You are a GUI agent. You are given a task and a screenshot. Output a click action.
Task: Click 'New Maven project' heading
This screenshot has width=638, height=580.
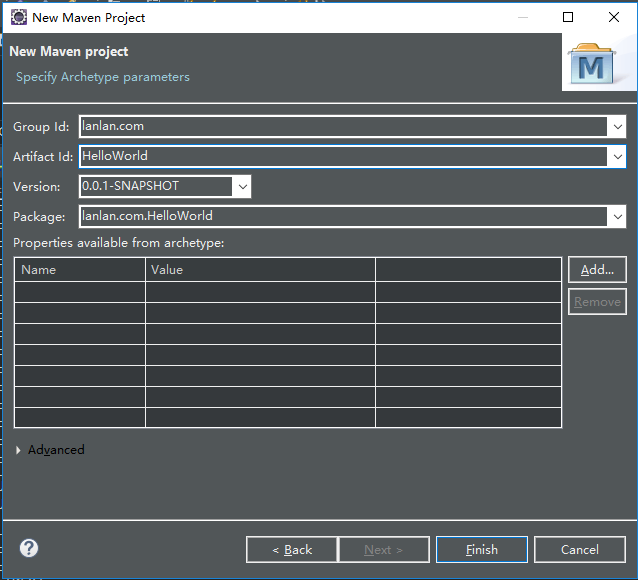pyautogui.click(x=68, y=52)
